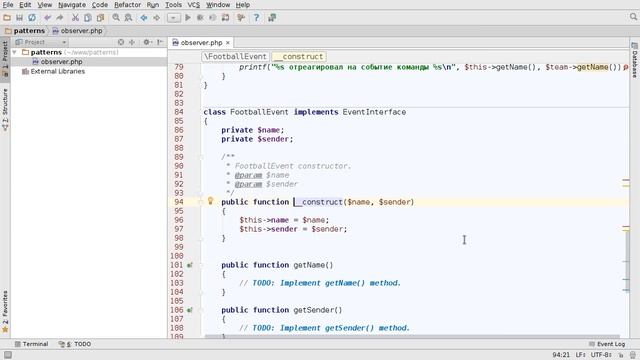Viewport: 640px width, 360px height.
Task: Toggle the Database tool window side tab
Action: [635, 60]
